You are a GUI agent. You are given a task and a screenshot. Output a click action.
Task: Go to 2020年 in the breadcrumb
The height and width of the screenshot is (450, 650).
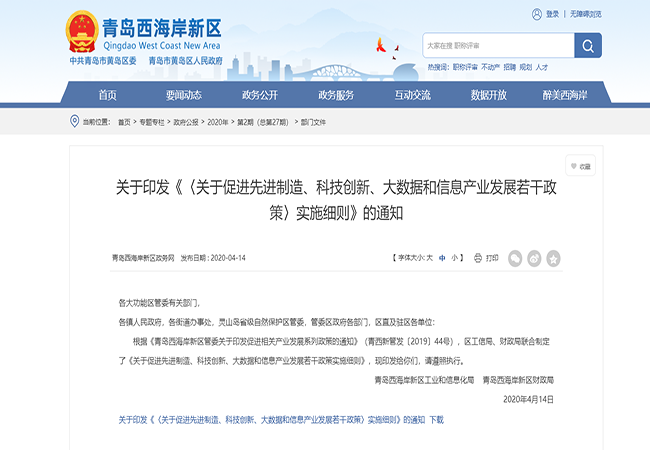pyautogui.click(x=218, y=122)
